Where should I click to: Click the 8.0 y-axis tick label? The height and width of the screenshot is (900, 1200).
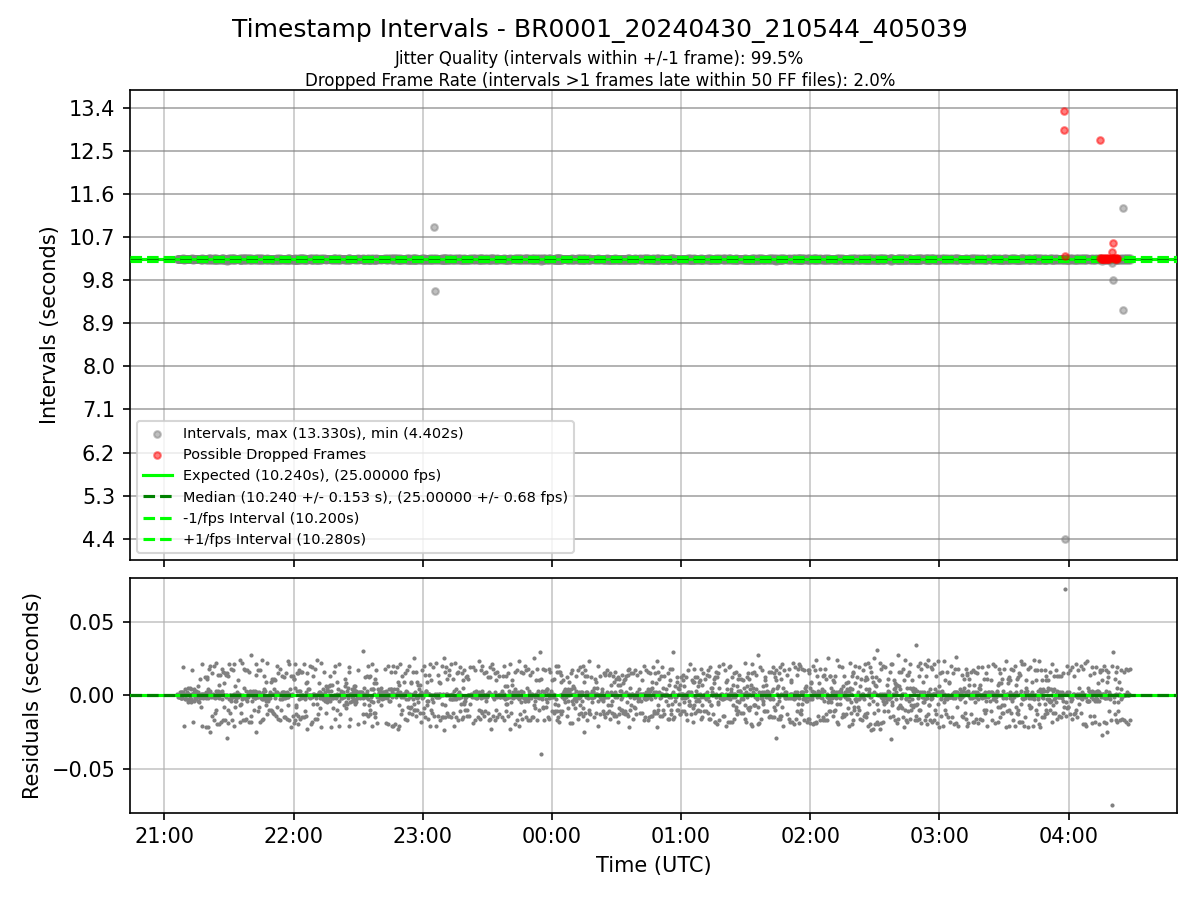[98, 366]
